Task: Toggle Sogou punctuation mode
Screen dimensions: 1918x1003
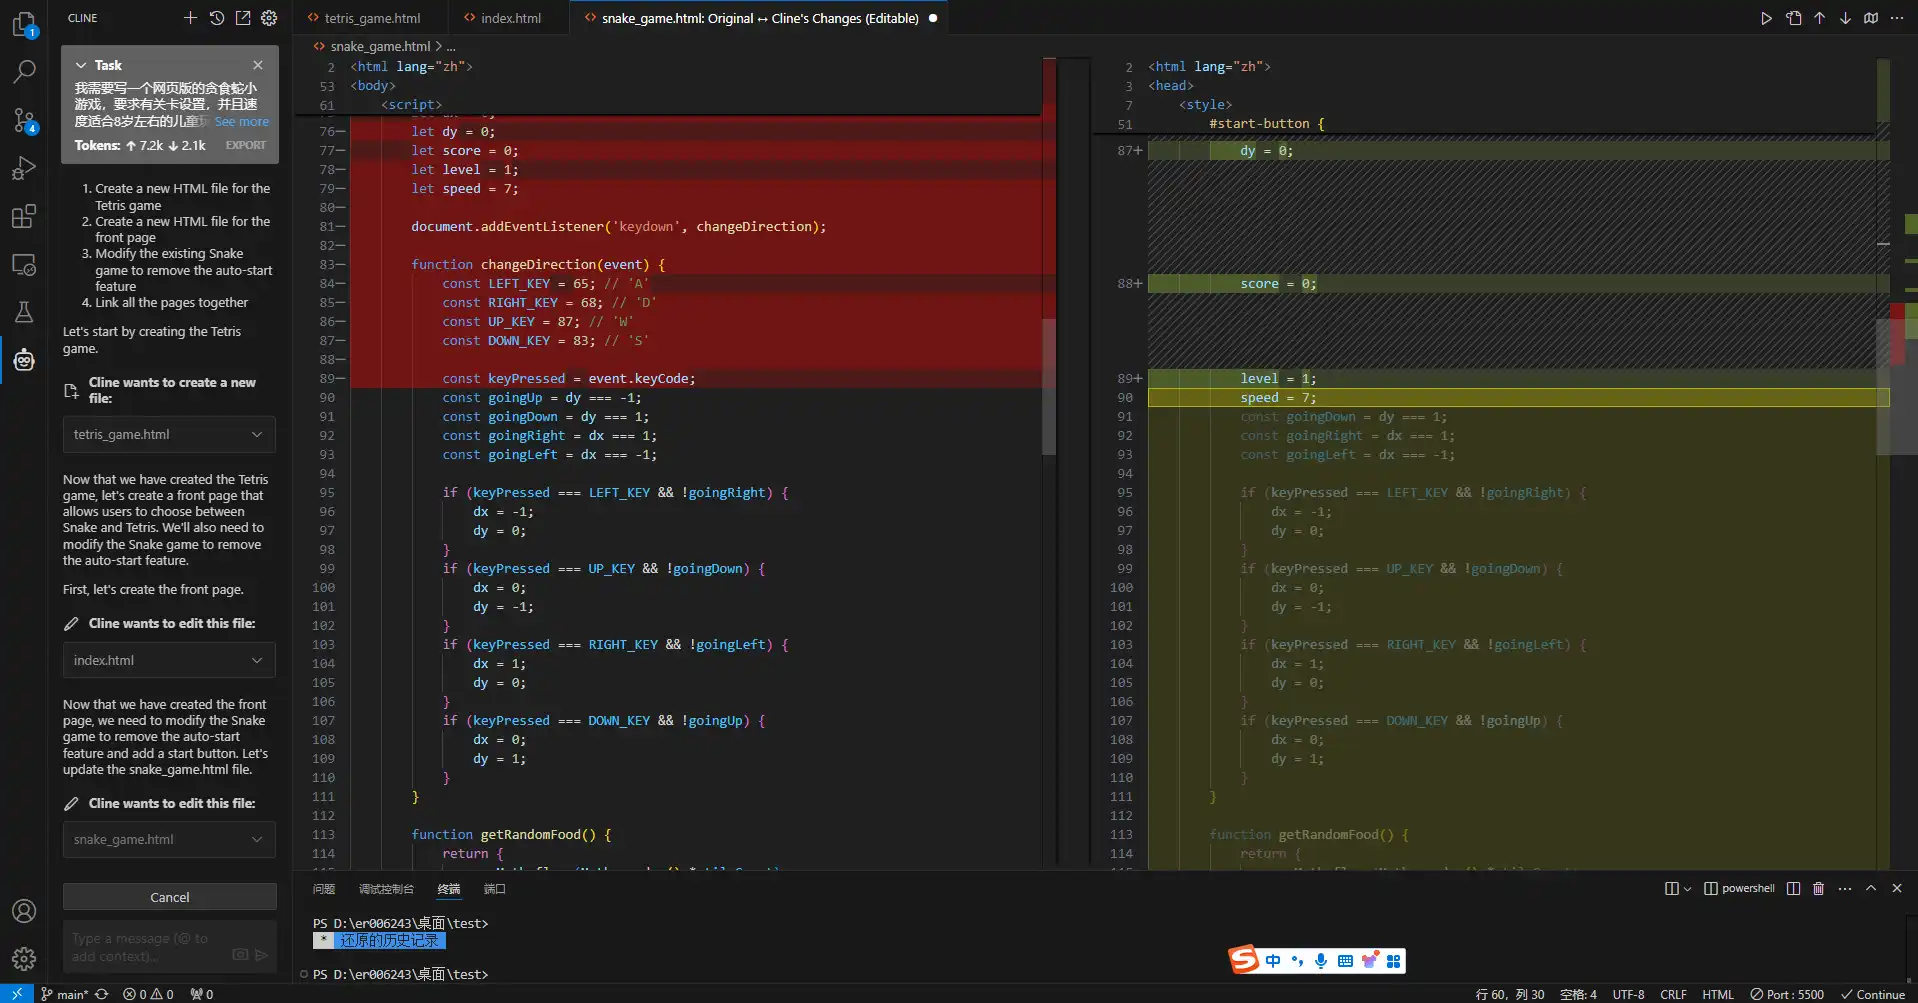Action: 1297,961
